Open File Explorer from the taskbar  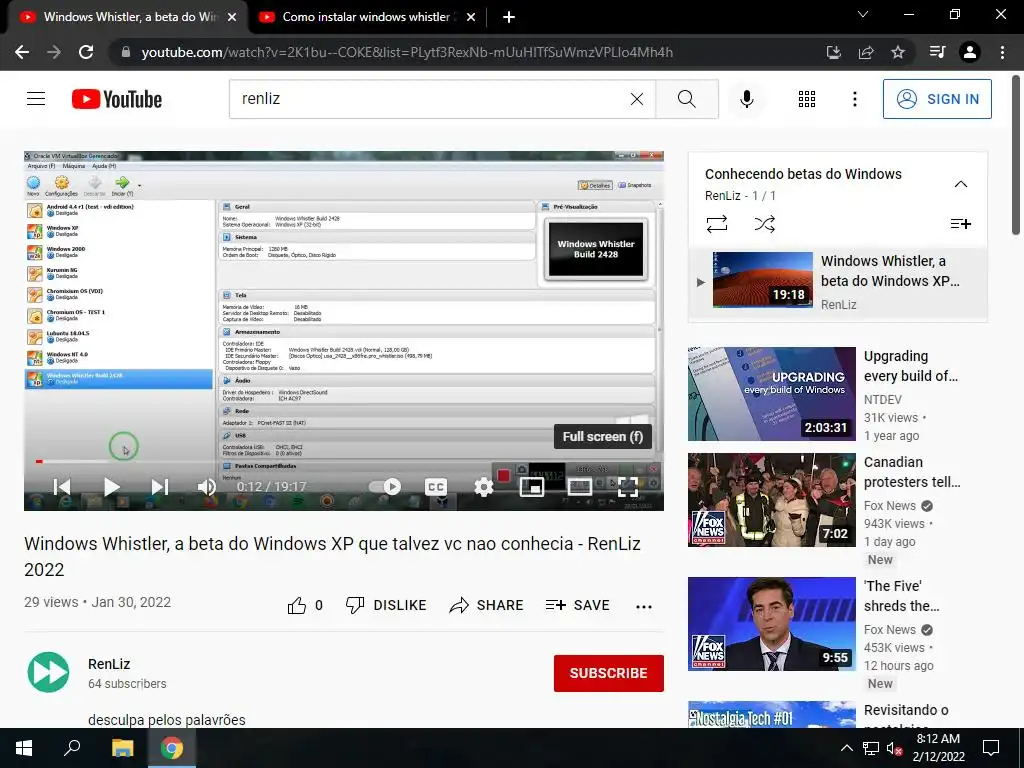pyautogui.click(x=122, y=748)
